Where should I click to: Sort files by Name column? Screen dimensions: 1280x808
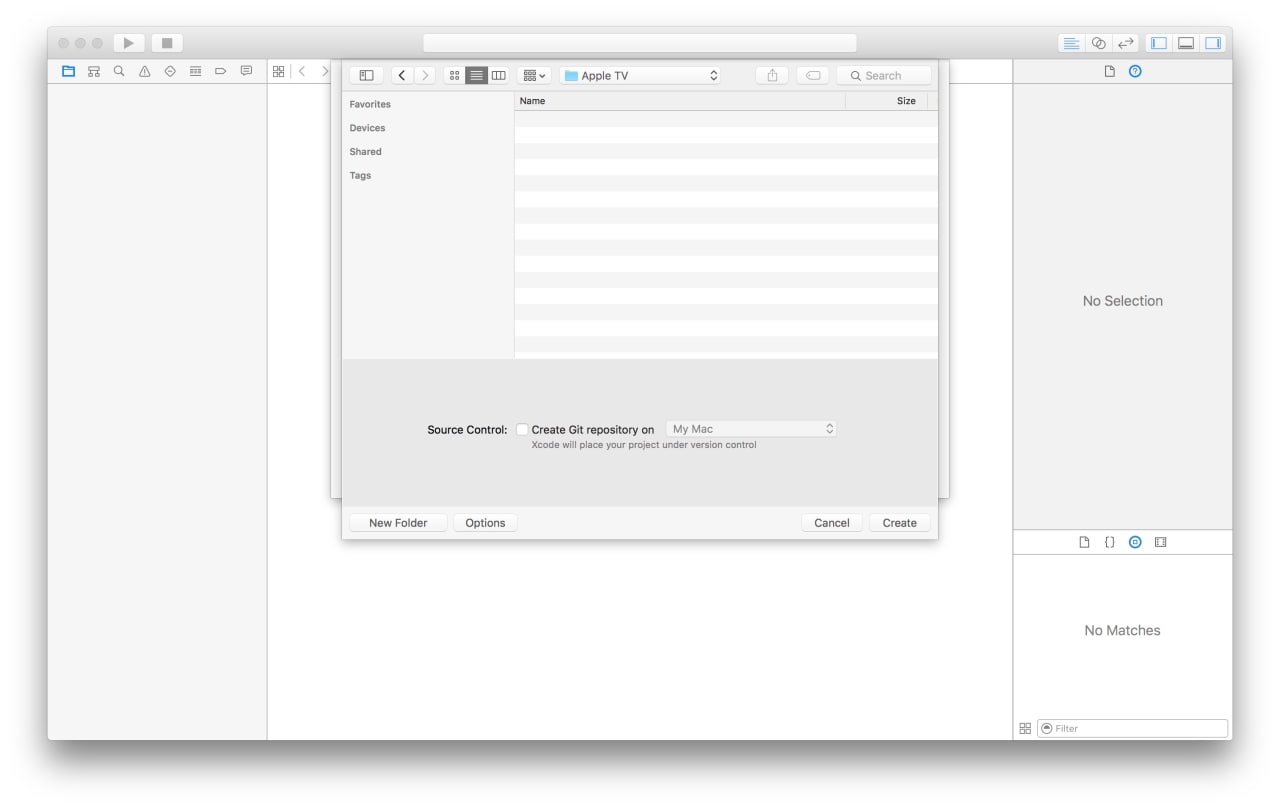(680, 101)
